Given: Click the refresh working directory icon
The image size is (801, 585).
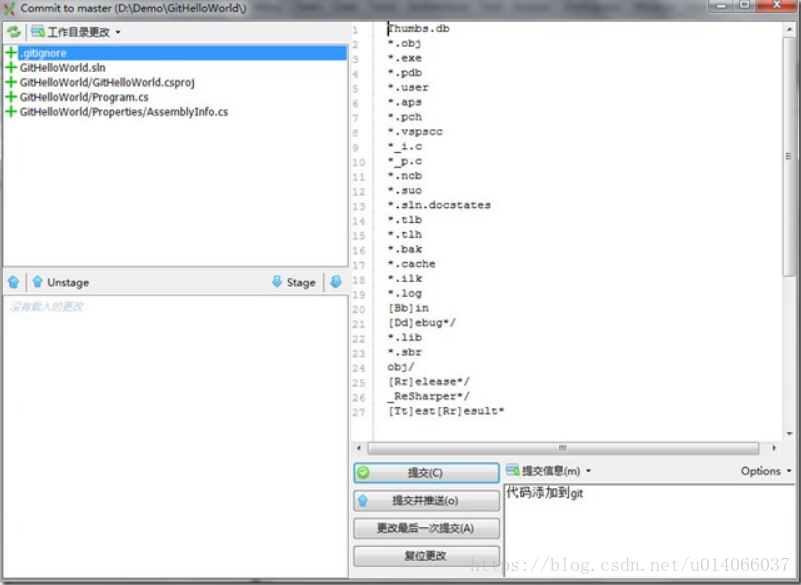Looking at the screenshot, I should pyautogui.click(x=13, y=31).
